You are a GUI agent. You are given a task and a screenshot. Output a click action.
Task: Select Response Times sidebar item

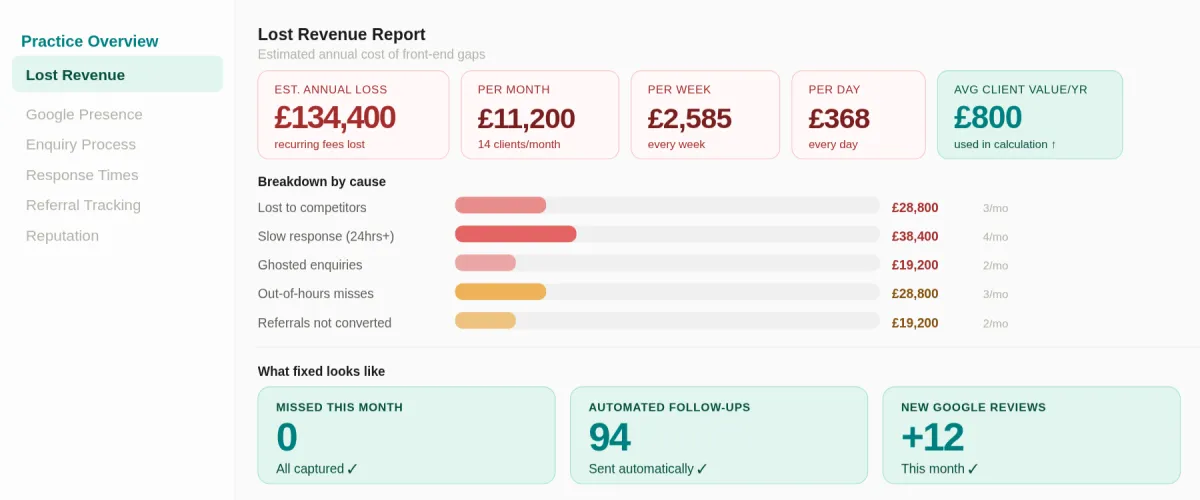click(x=82, y=175)
